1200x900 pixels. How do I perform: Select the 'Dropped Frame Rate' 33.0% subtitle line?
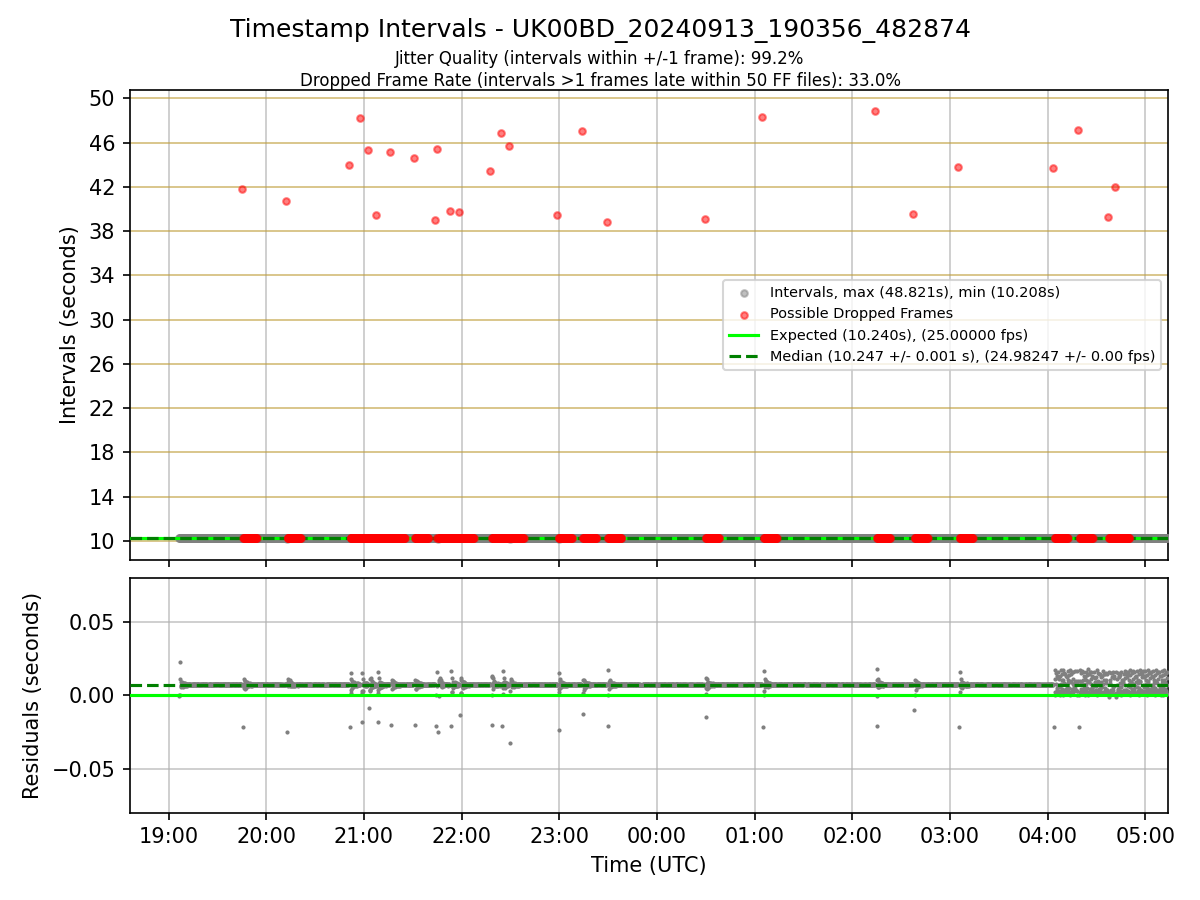600,80
